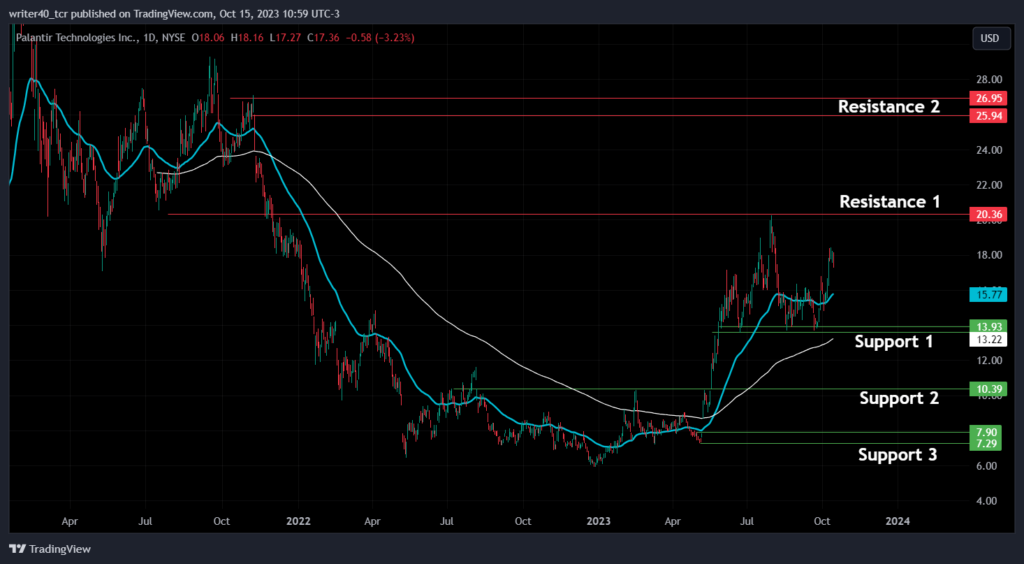Click the 4.00 price axis label
Image resolution: width=1024 pixels, height=564 pixels.
[x=988, y=501]
